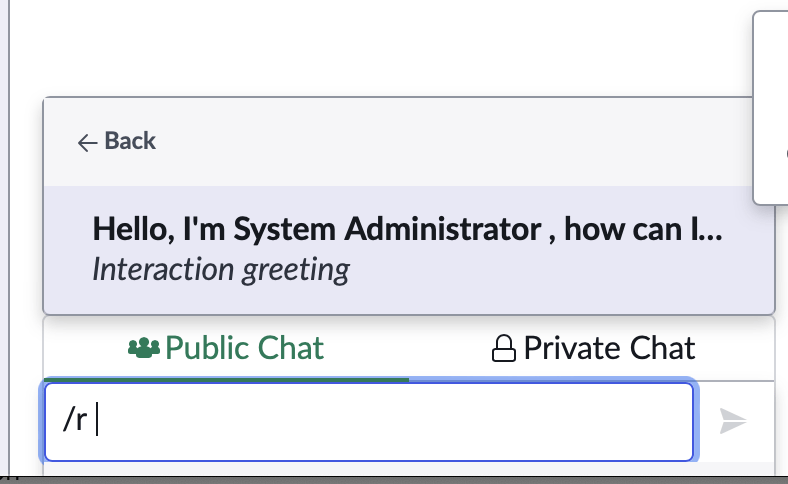Focus the message input containing "/r"
Image resolution: width=788 pixels, height=484 pixels.
[x=368, y=422]
